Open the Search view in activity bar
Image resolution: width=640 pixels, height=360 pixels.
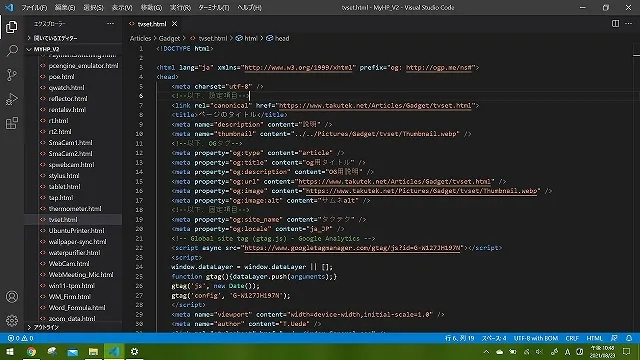(x=12, y=51)
